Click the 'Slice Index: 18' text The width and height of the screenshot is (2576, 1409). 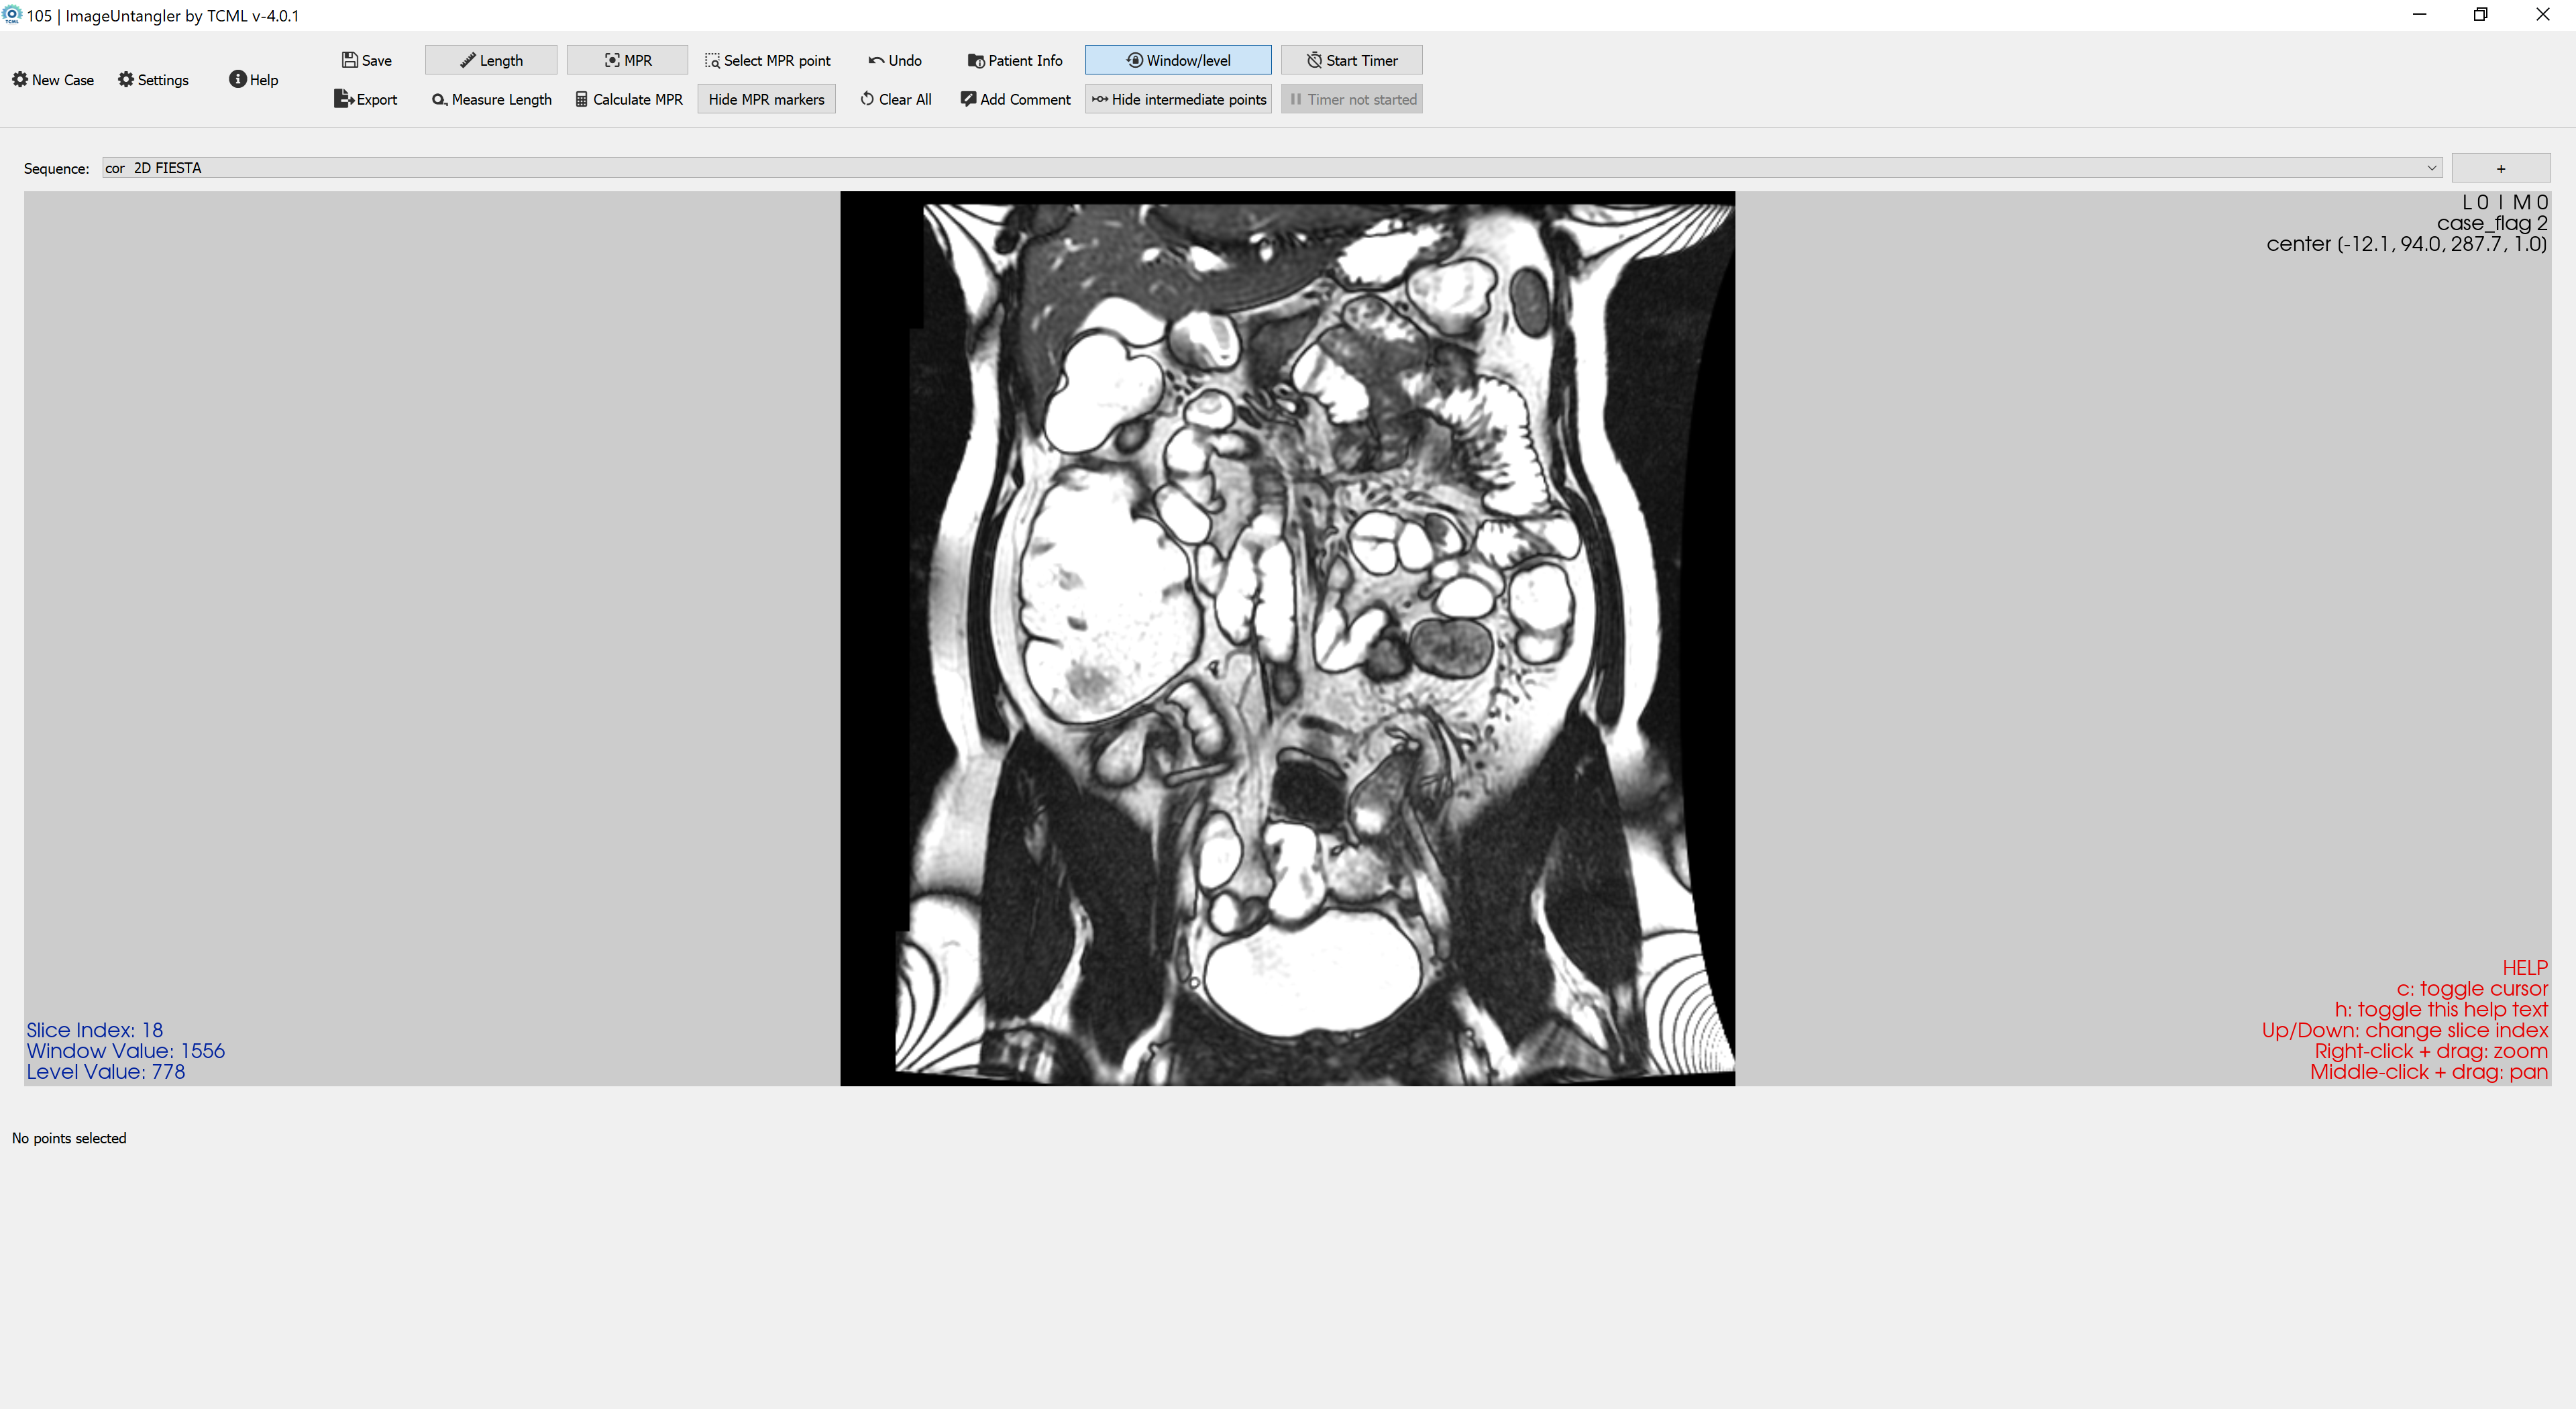[95, 1029]
